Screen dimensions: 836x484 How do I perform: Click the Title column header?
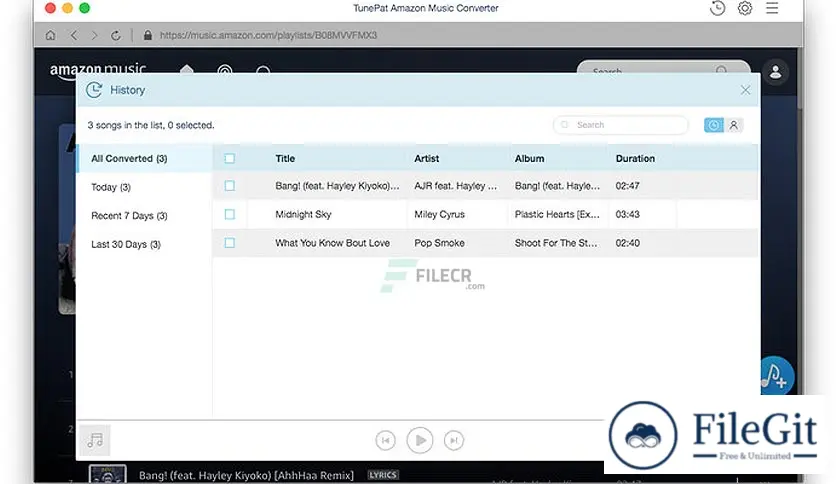tap(285, 158)
